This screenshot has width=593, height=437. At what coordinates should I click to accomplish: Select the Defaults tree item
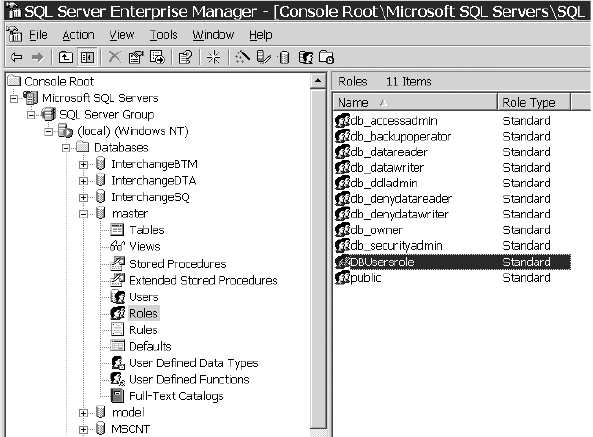click(x=150, y=346)
